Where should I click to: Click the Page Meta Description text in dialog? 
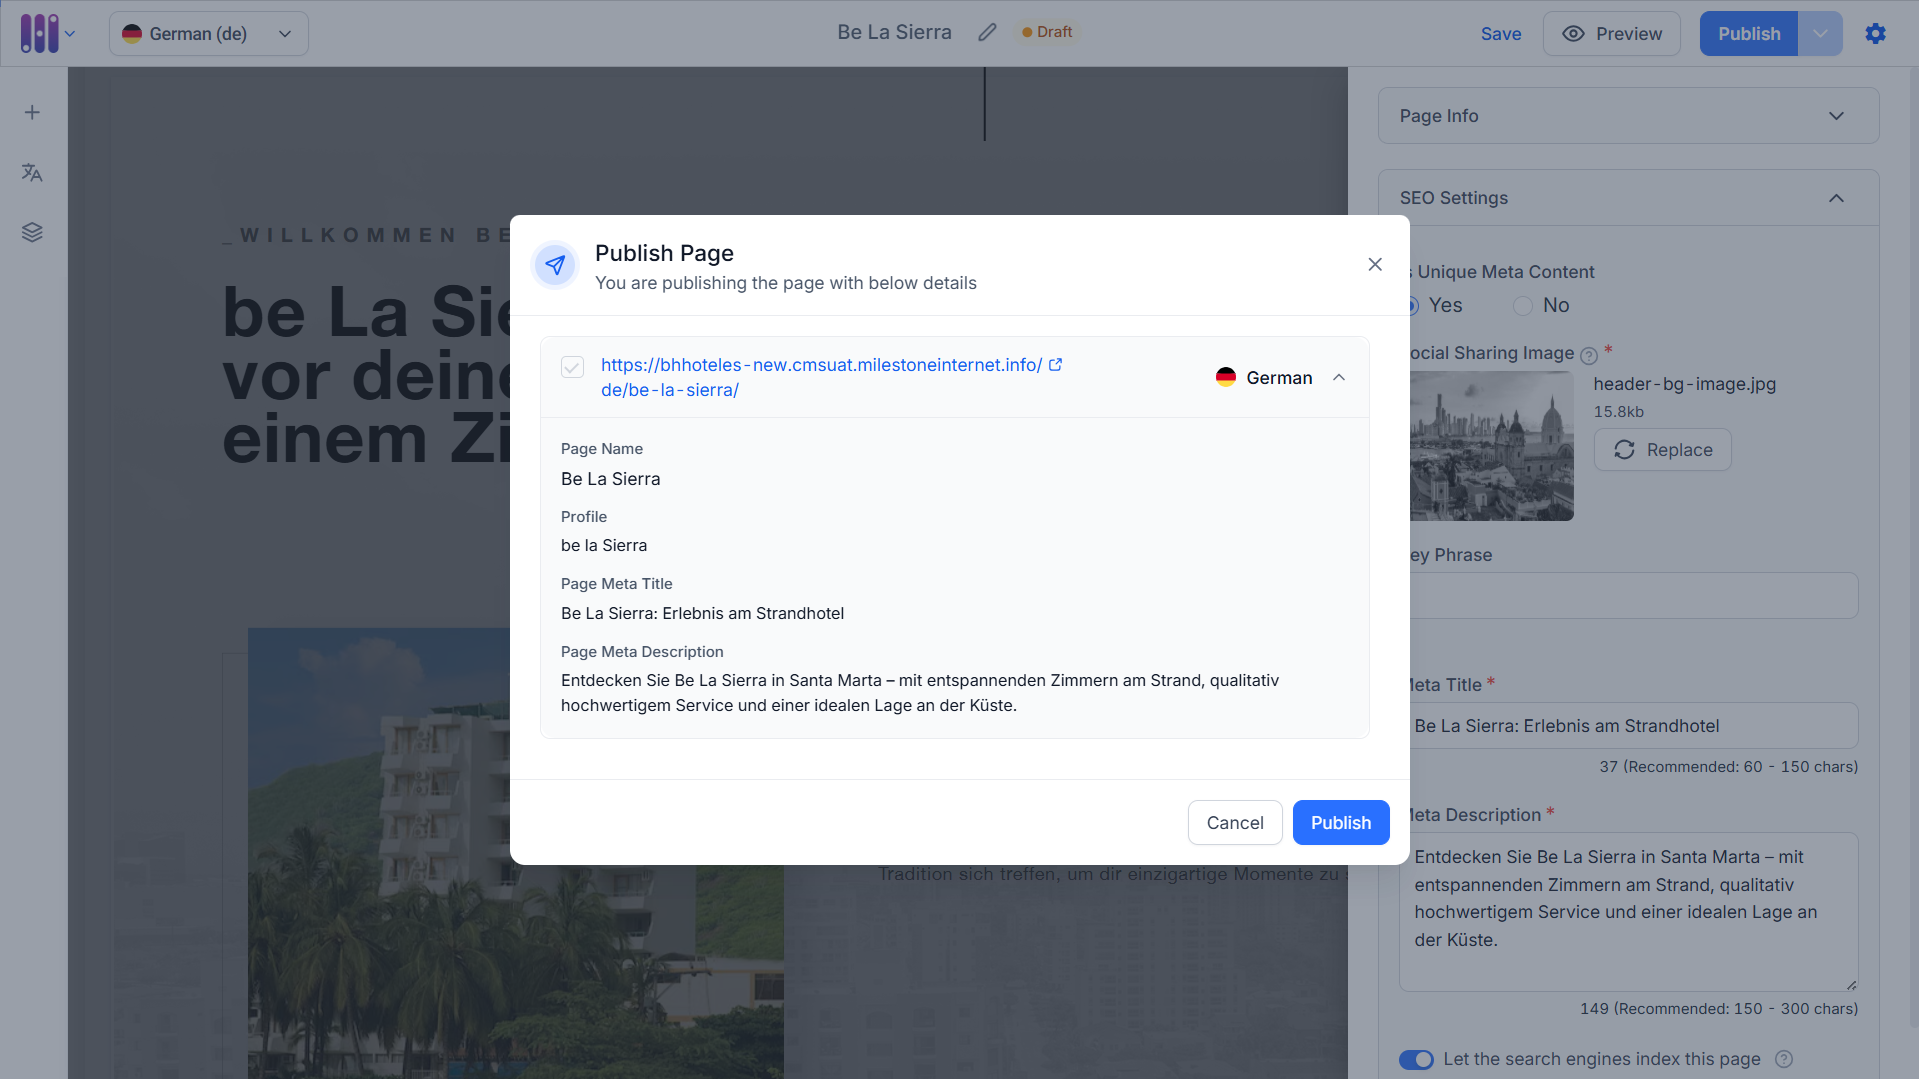(x=920, y=693)
